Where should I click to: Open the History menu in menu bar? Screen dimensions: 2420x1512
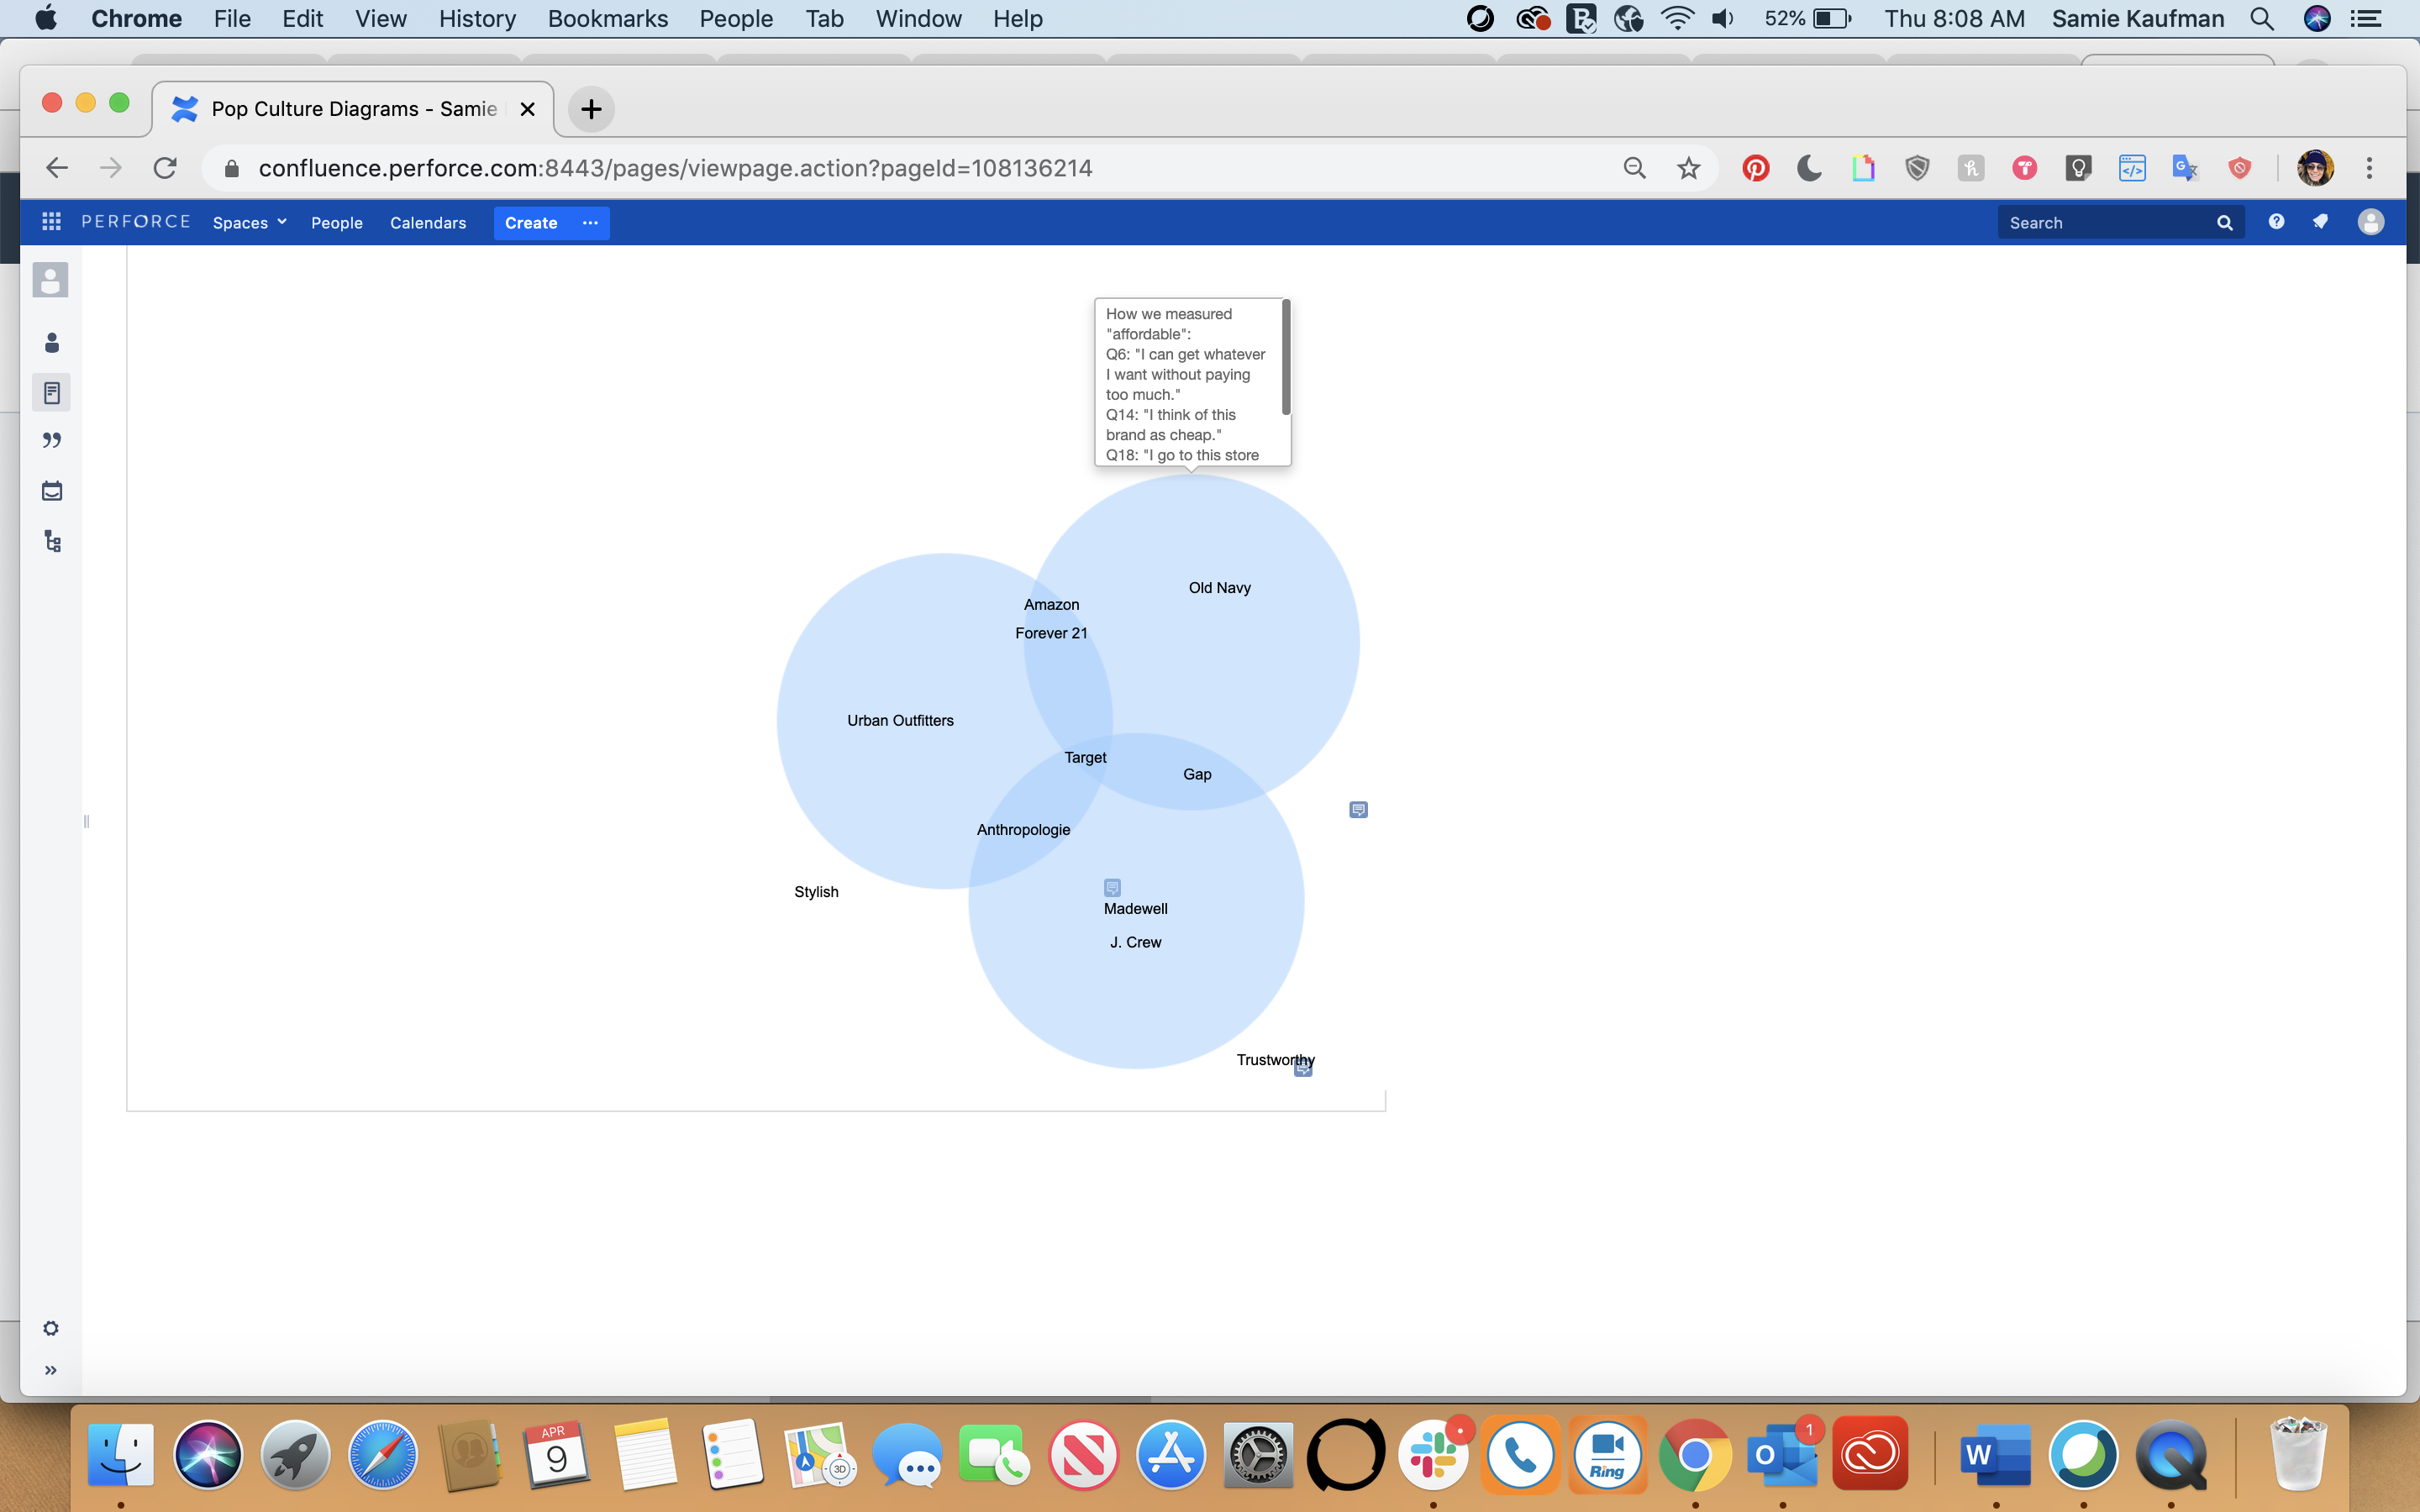pos(477,18)
